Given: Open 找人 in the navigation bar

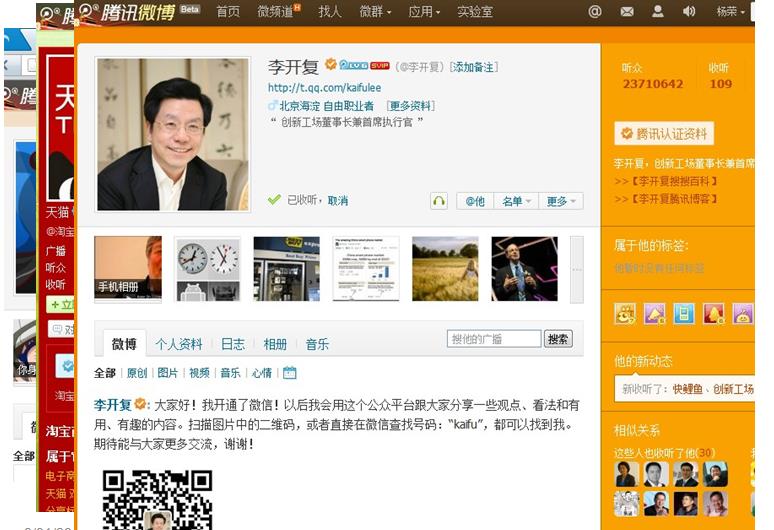Looking at the screenshot, I should point(330,11).
